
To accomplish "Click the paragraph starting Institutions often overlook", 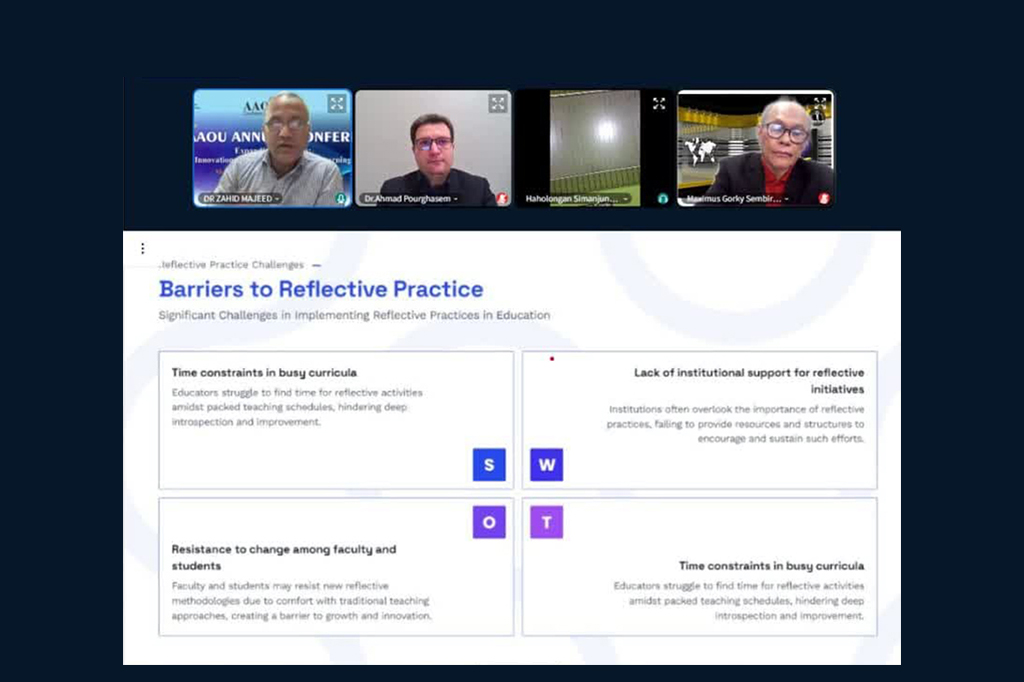I will pyautogui.click(x=735, y=424).
